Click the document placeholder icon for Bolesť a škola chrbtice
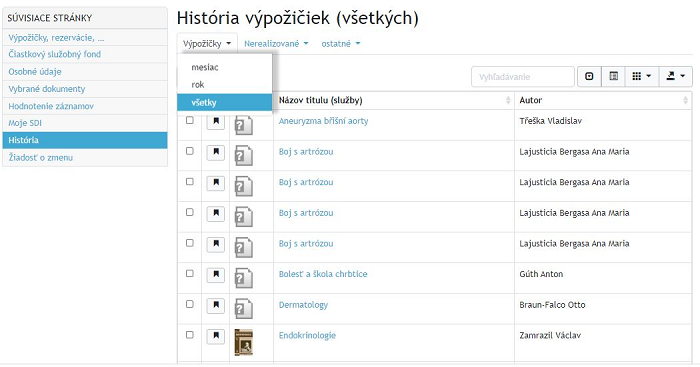This screenshot has height=367, width=700. [244, 278]
